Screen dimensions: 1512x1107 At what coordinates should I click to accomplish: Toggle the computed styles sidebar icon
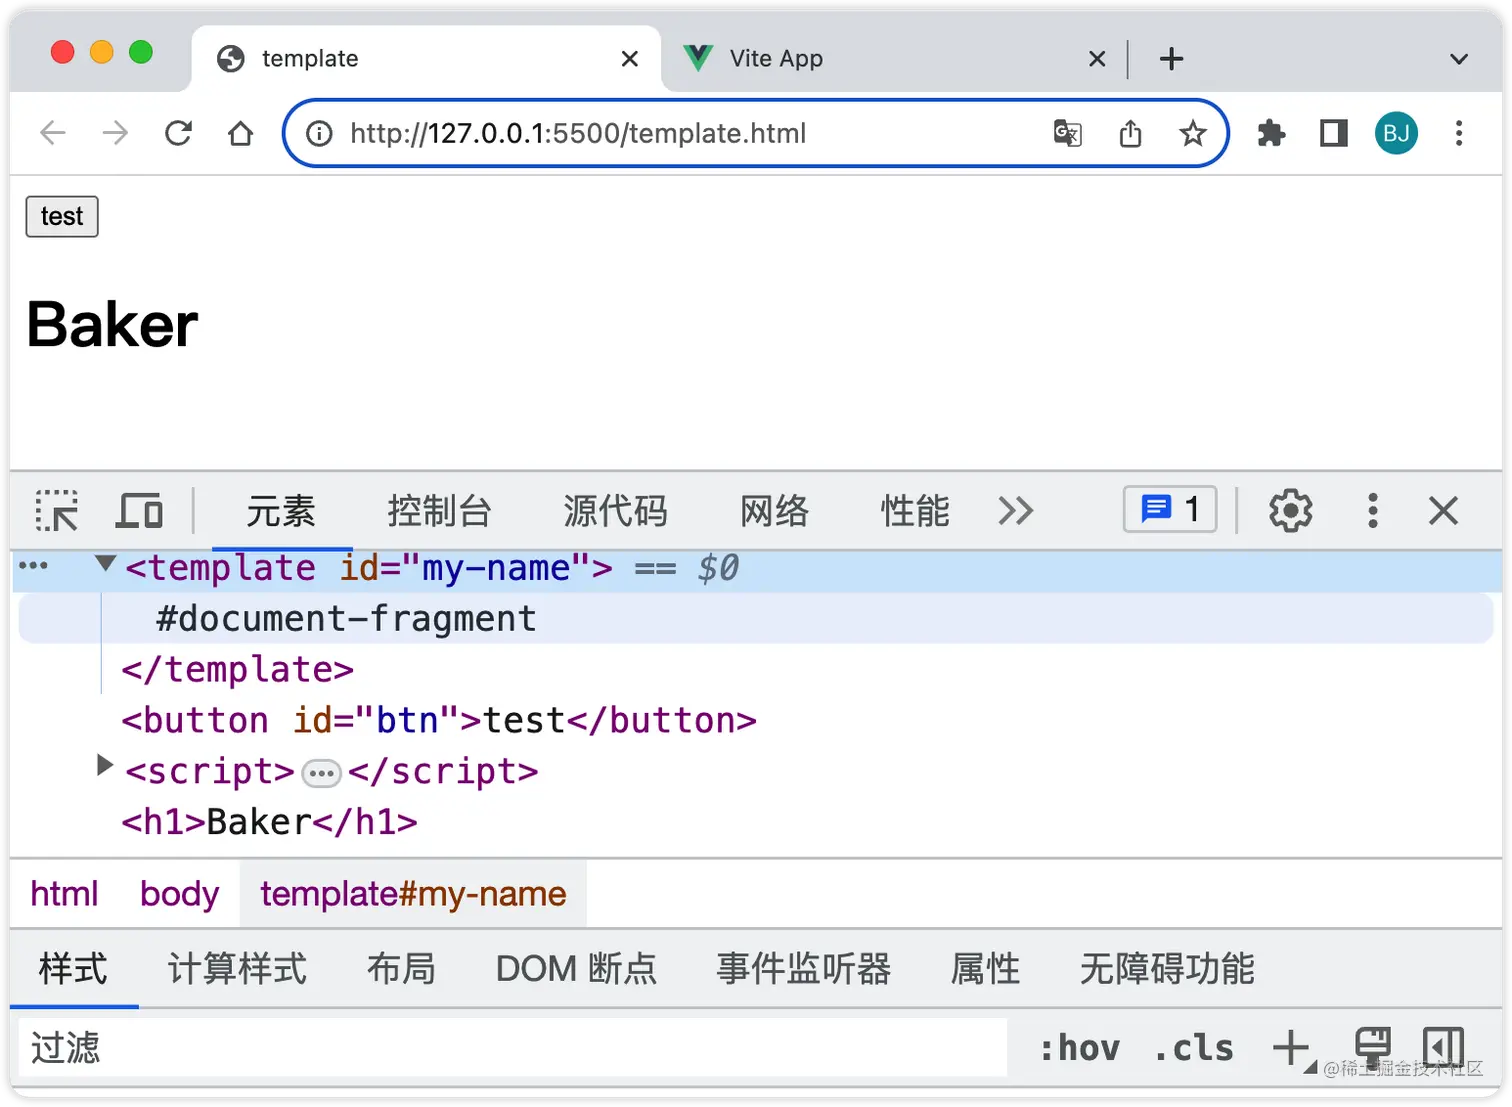pos(1443,1047)
